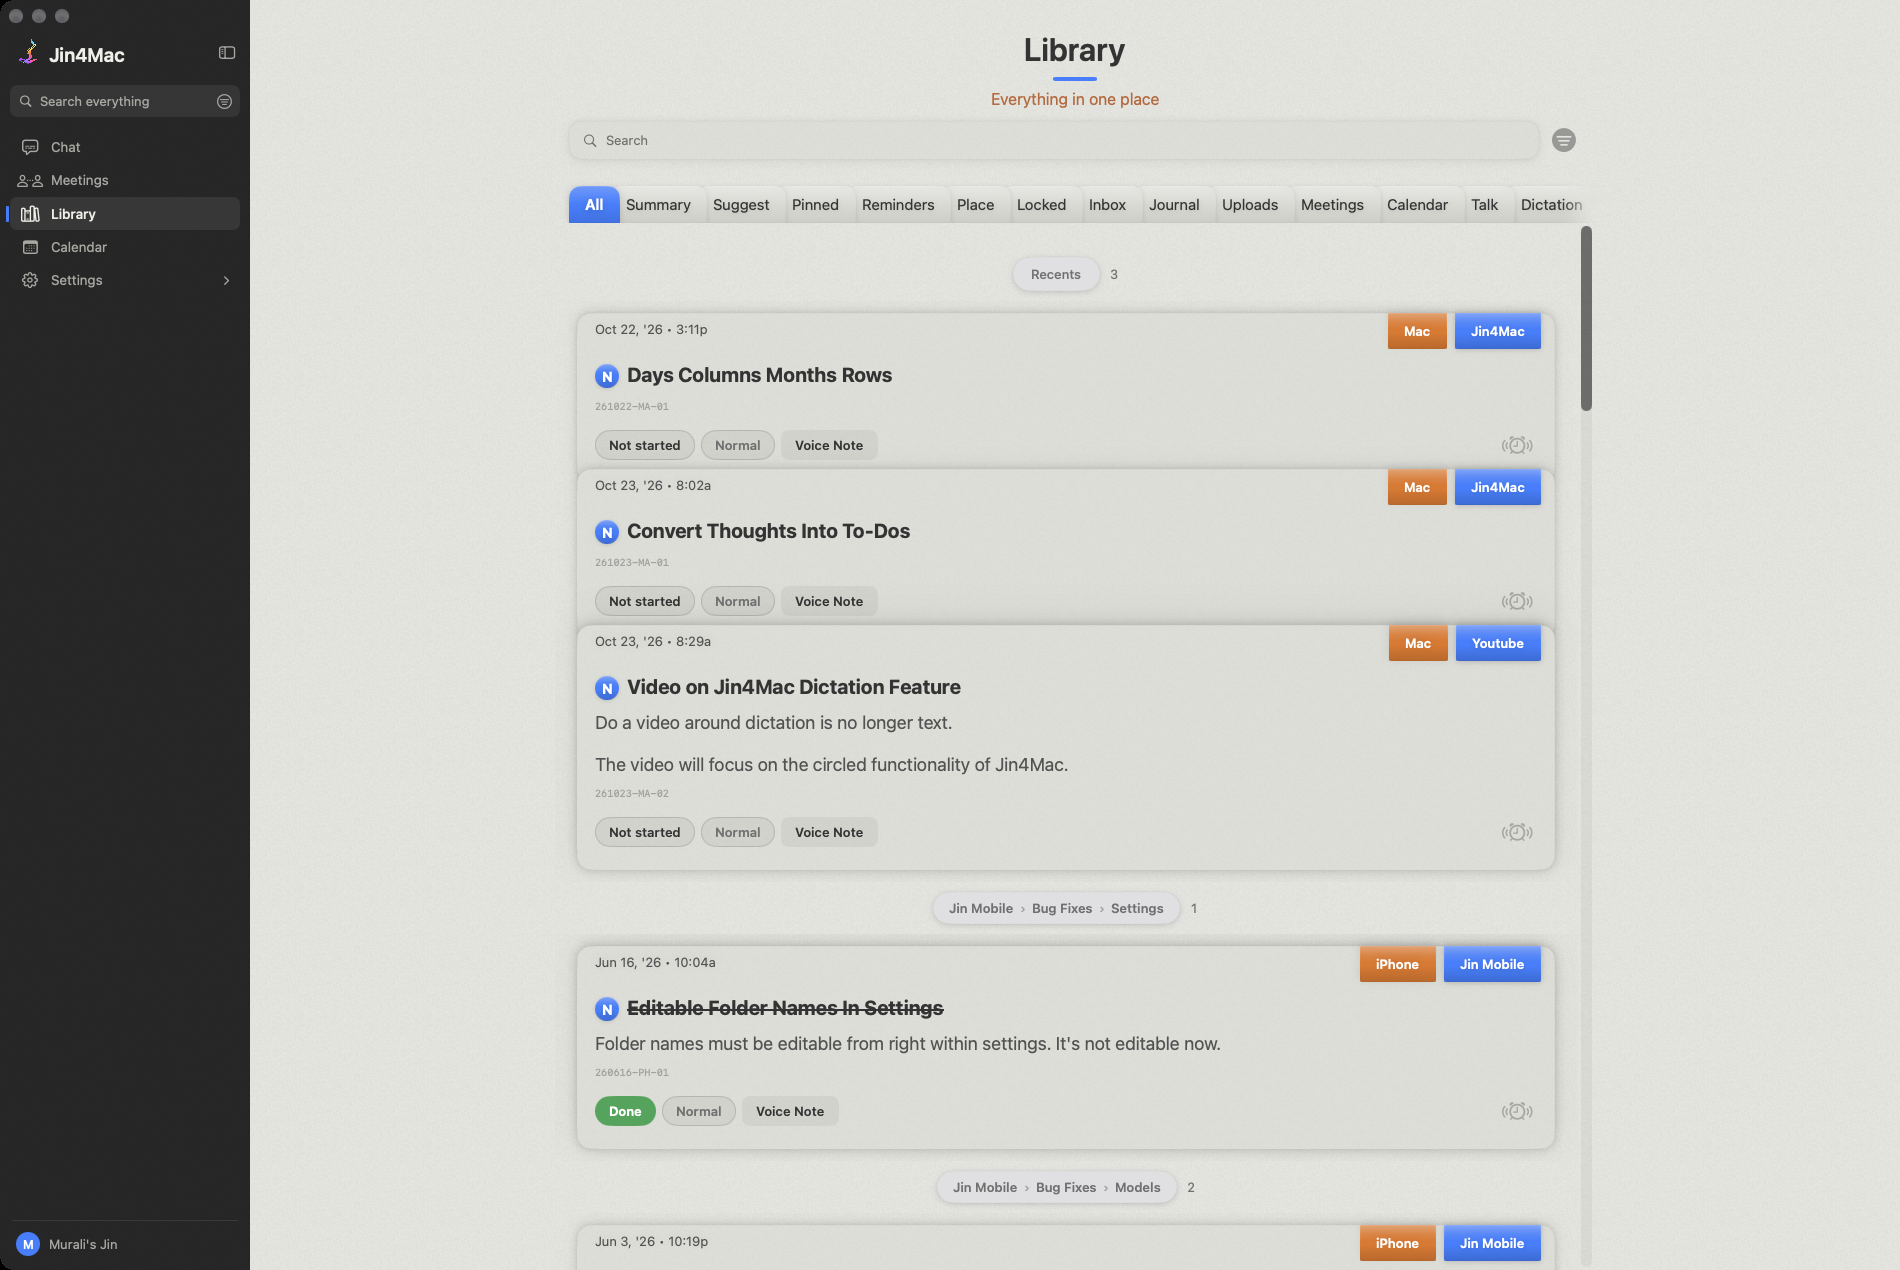Viewport: 1900px width, 1270px height.
Task: Change Done status on Editable Folder Names
Action: [625, 1111]
